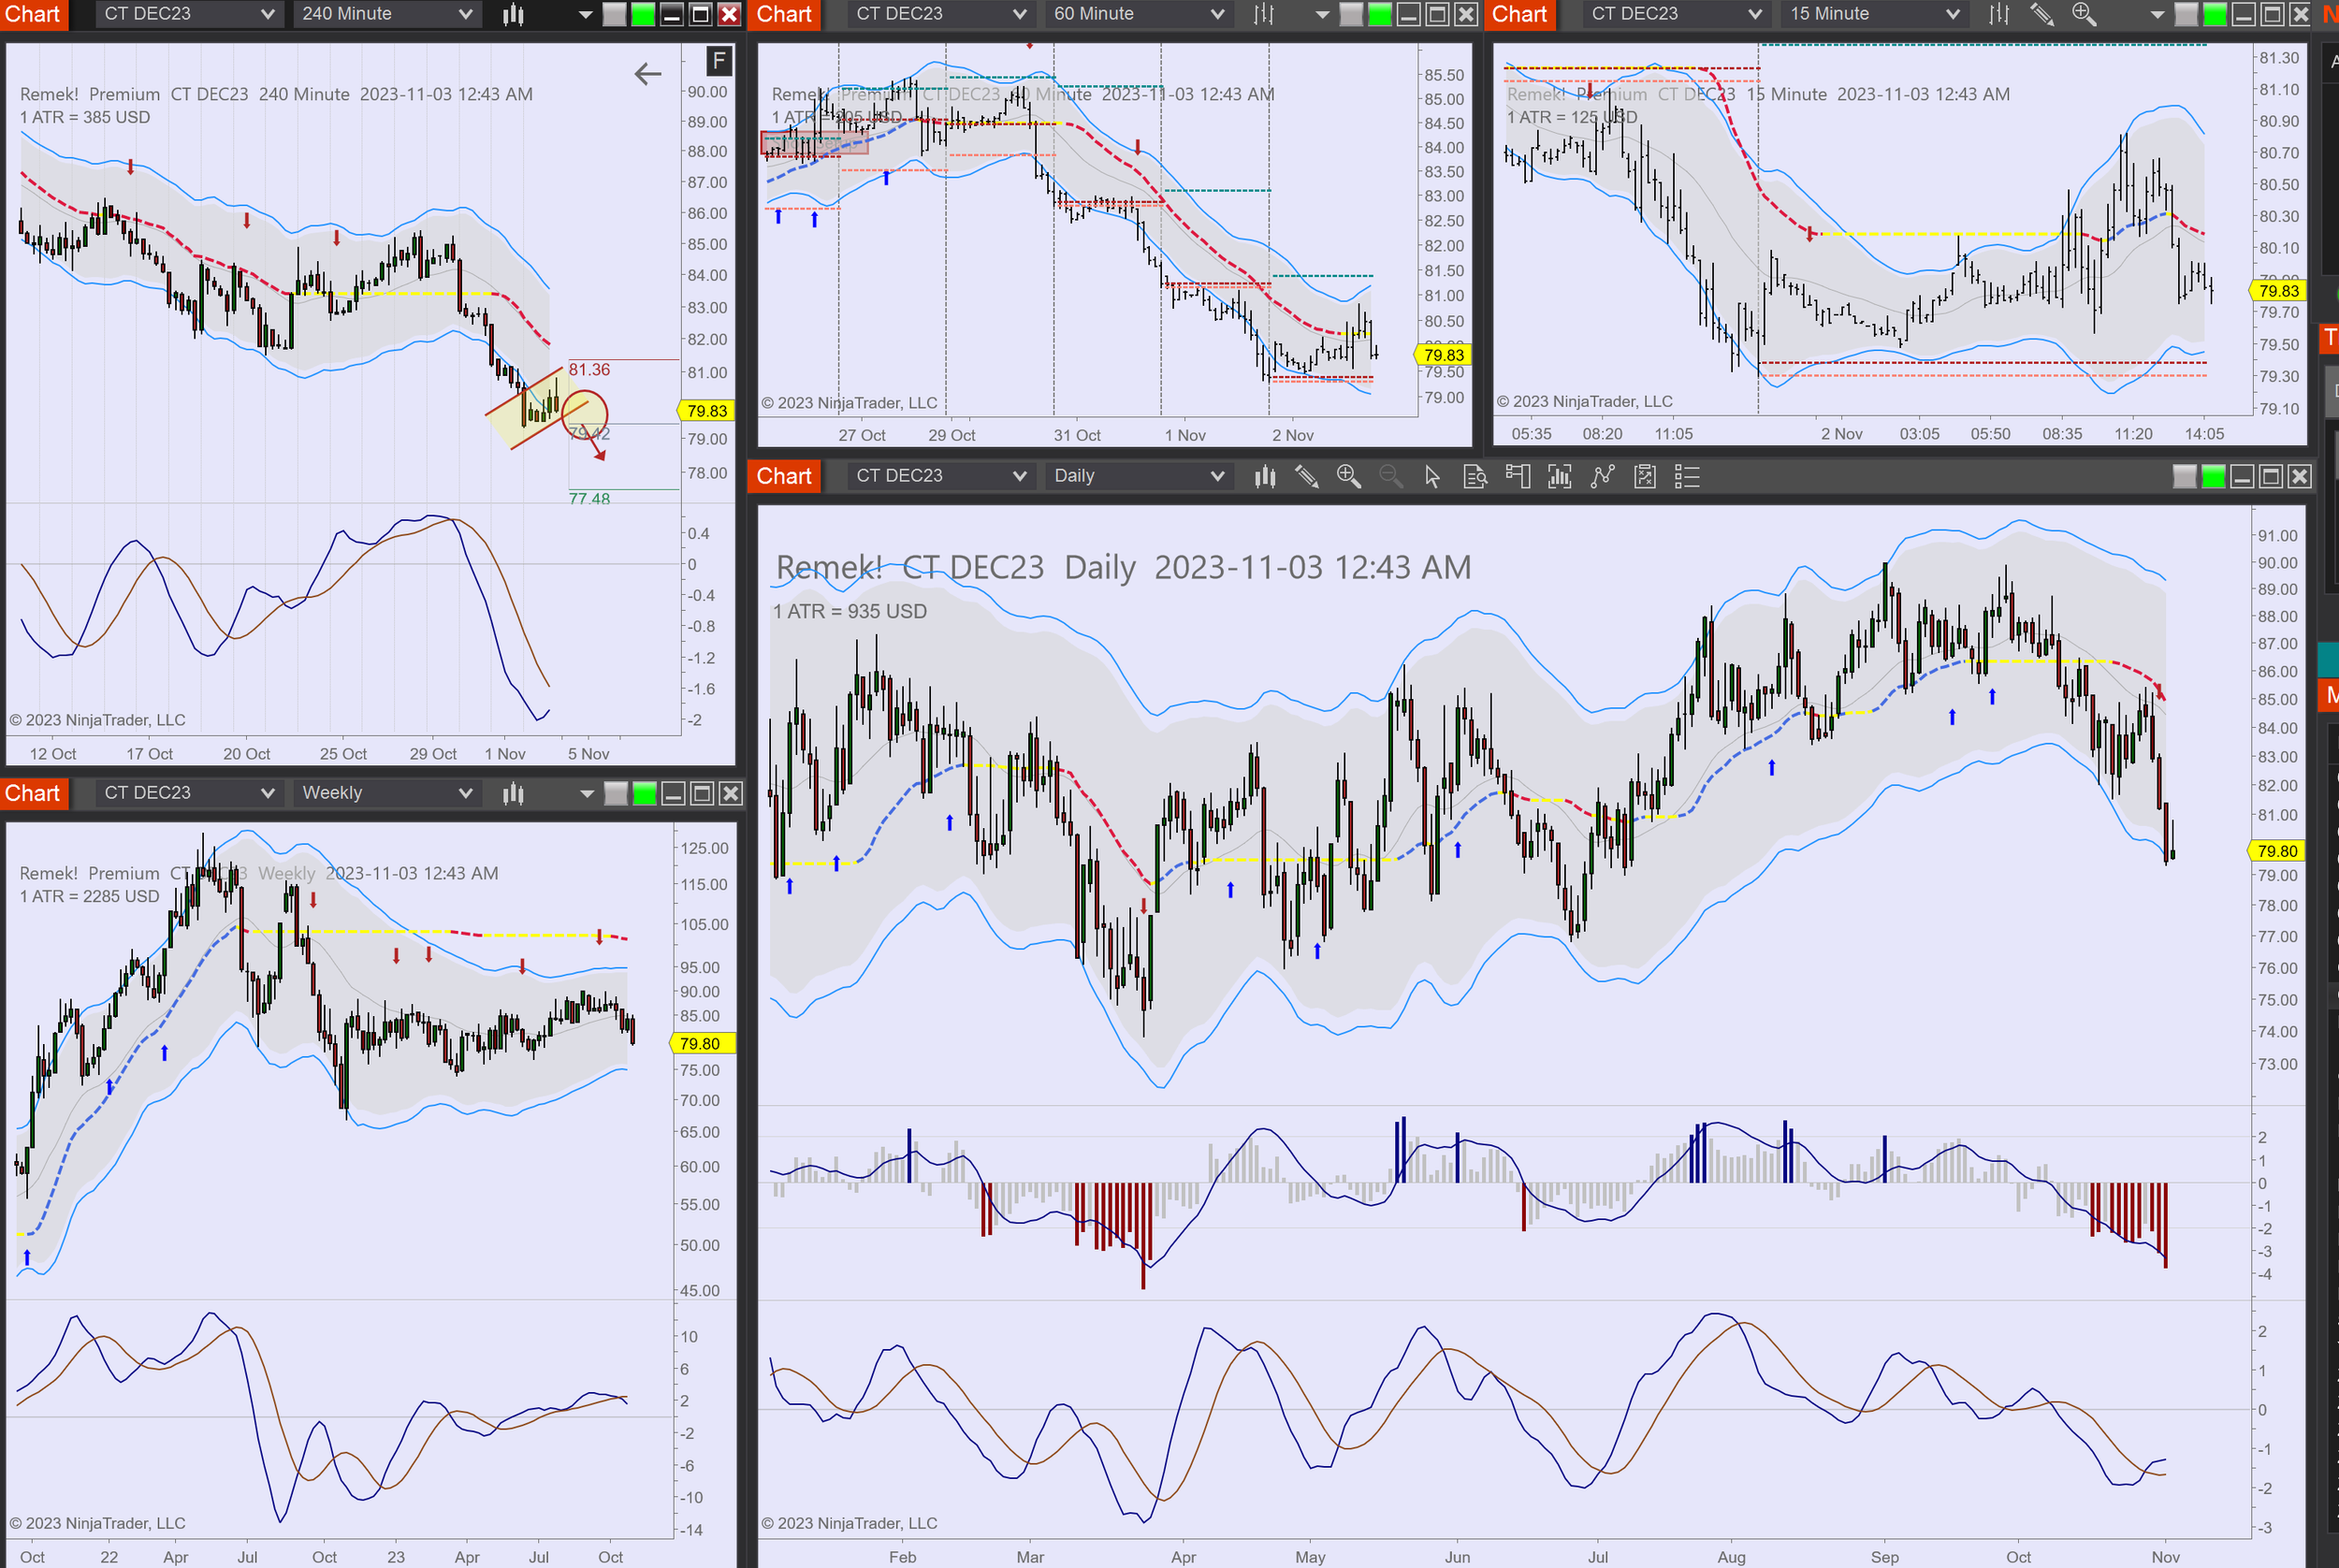The height and width of the screenshot is (1568, 2339).
Task: Toggle gray interval link on Daily chart
Action: point(2184,476)
